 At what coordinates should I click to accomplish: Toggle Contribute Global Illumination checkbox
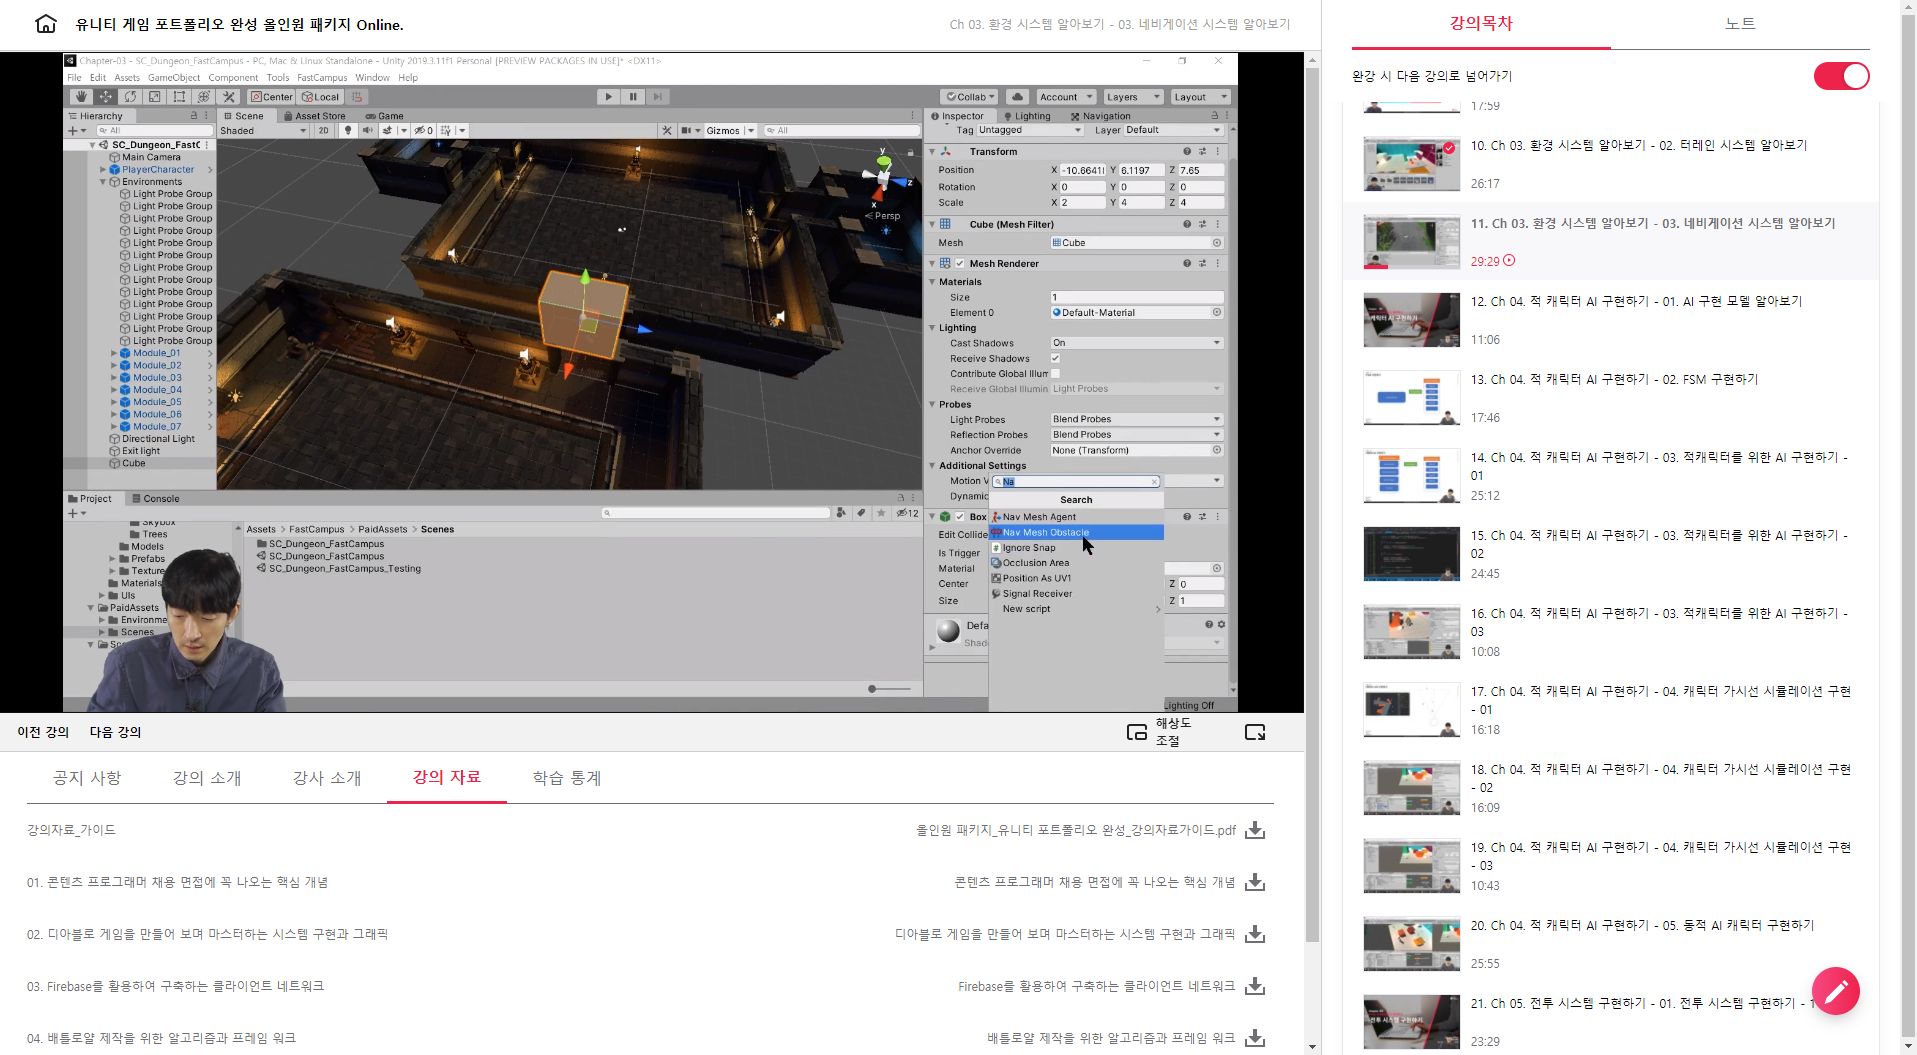click(1055, 374)
